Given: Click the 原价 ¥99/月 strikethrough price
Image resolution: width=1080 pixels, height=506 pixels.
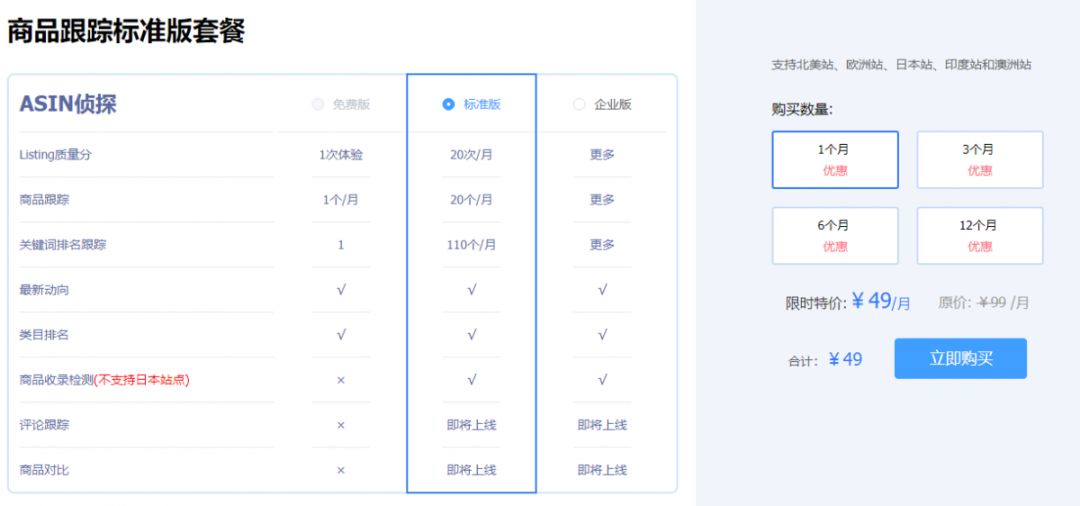Looking at the screenshot, I should pos(984,302).
